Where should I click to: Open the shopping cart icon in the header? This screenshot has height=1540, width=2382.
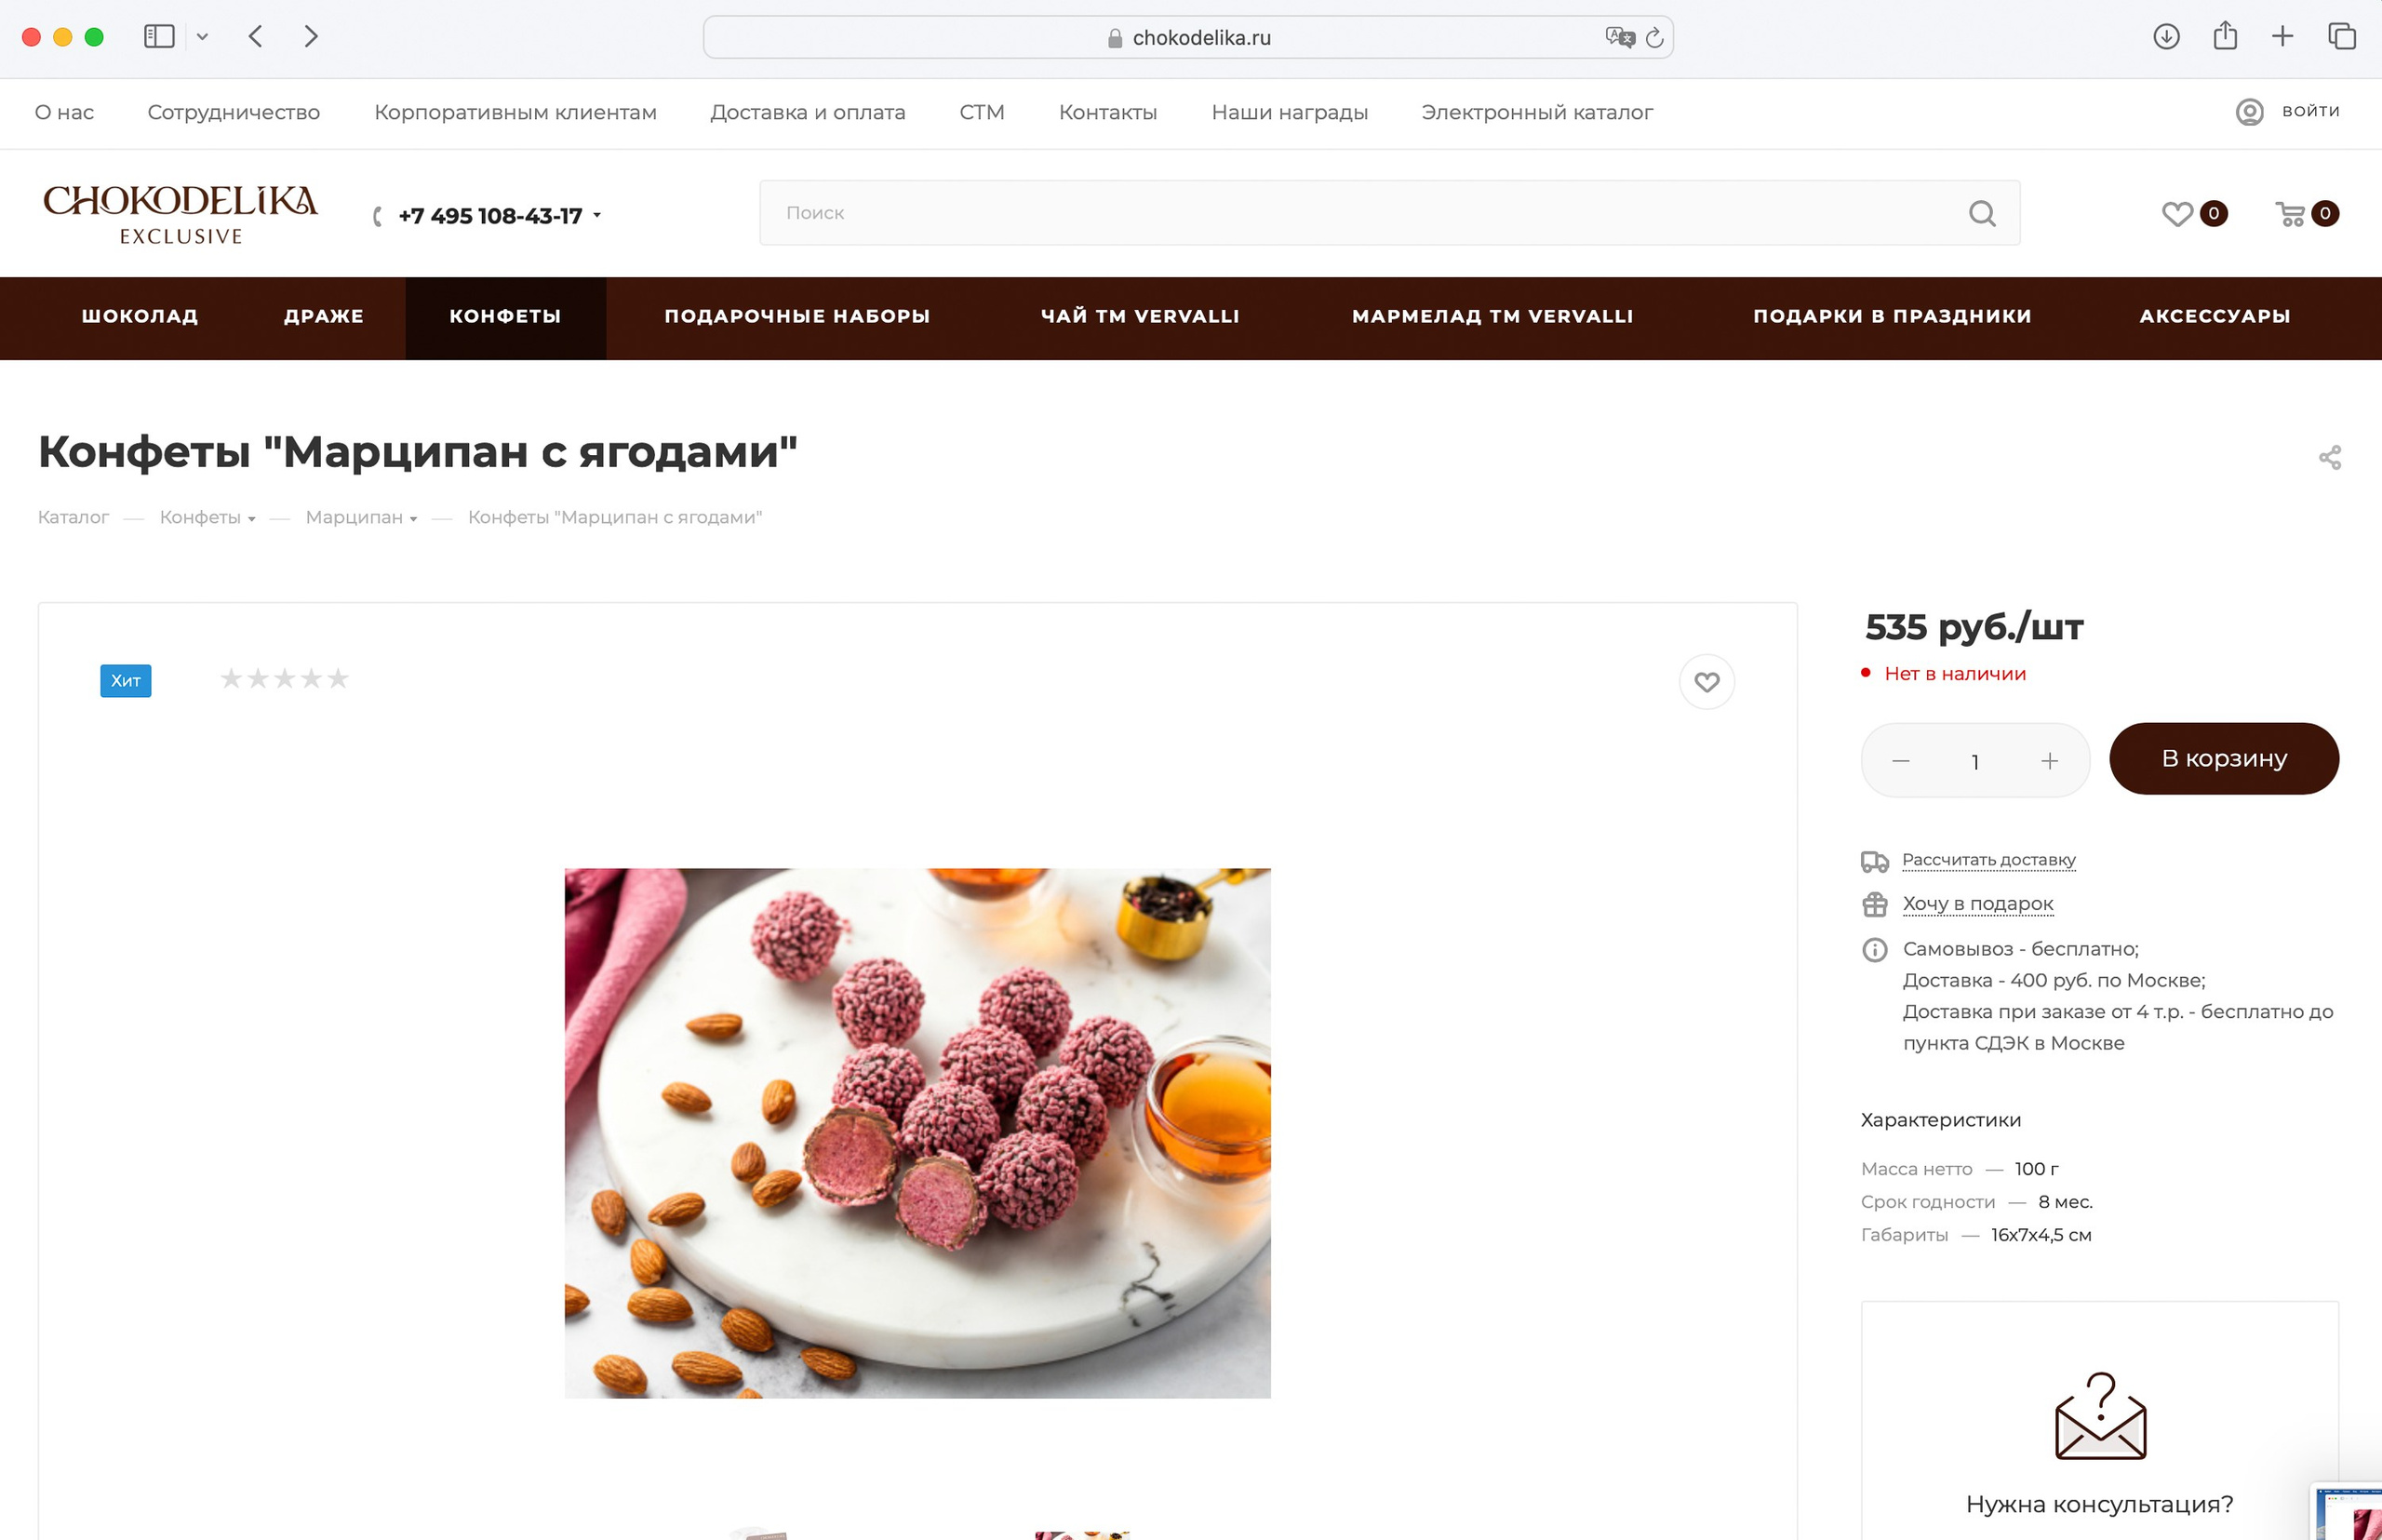coord(2290,214)
